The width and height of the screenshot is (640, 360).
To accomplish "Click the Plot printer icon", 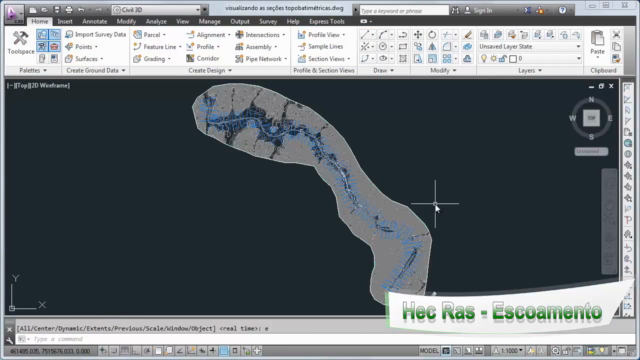I will (69, 10).
